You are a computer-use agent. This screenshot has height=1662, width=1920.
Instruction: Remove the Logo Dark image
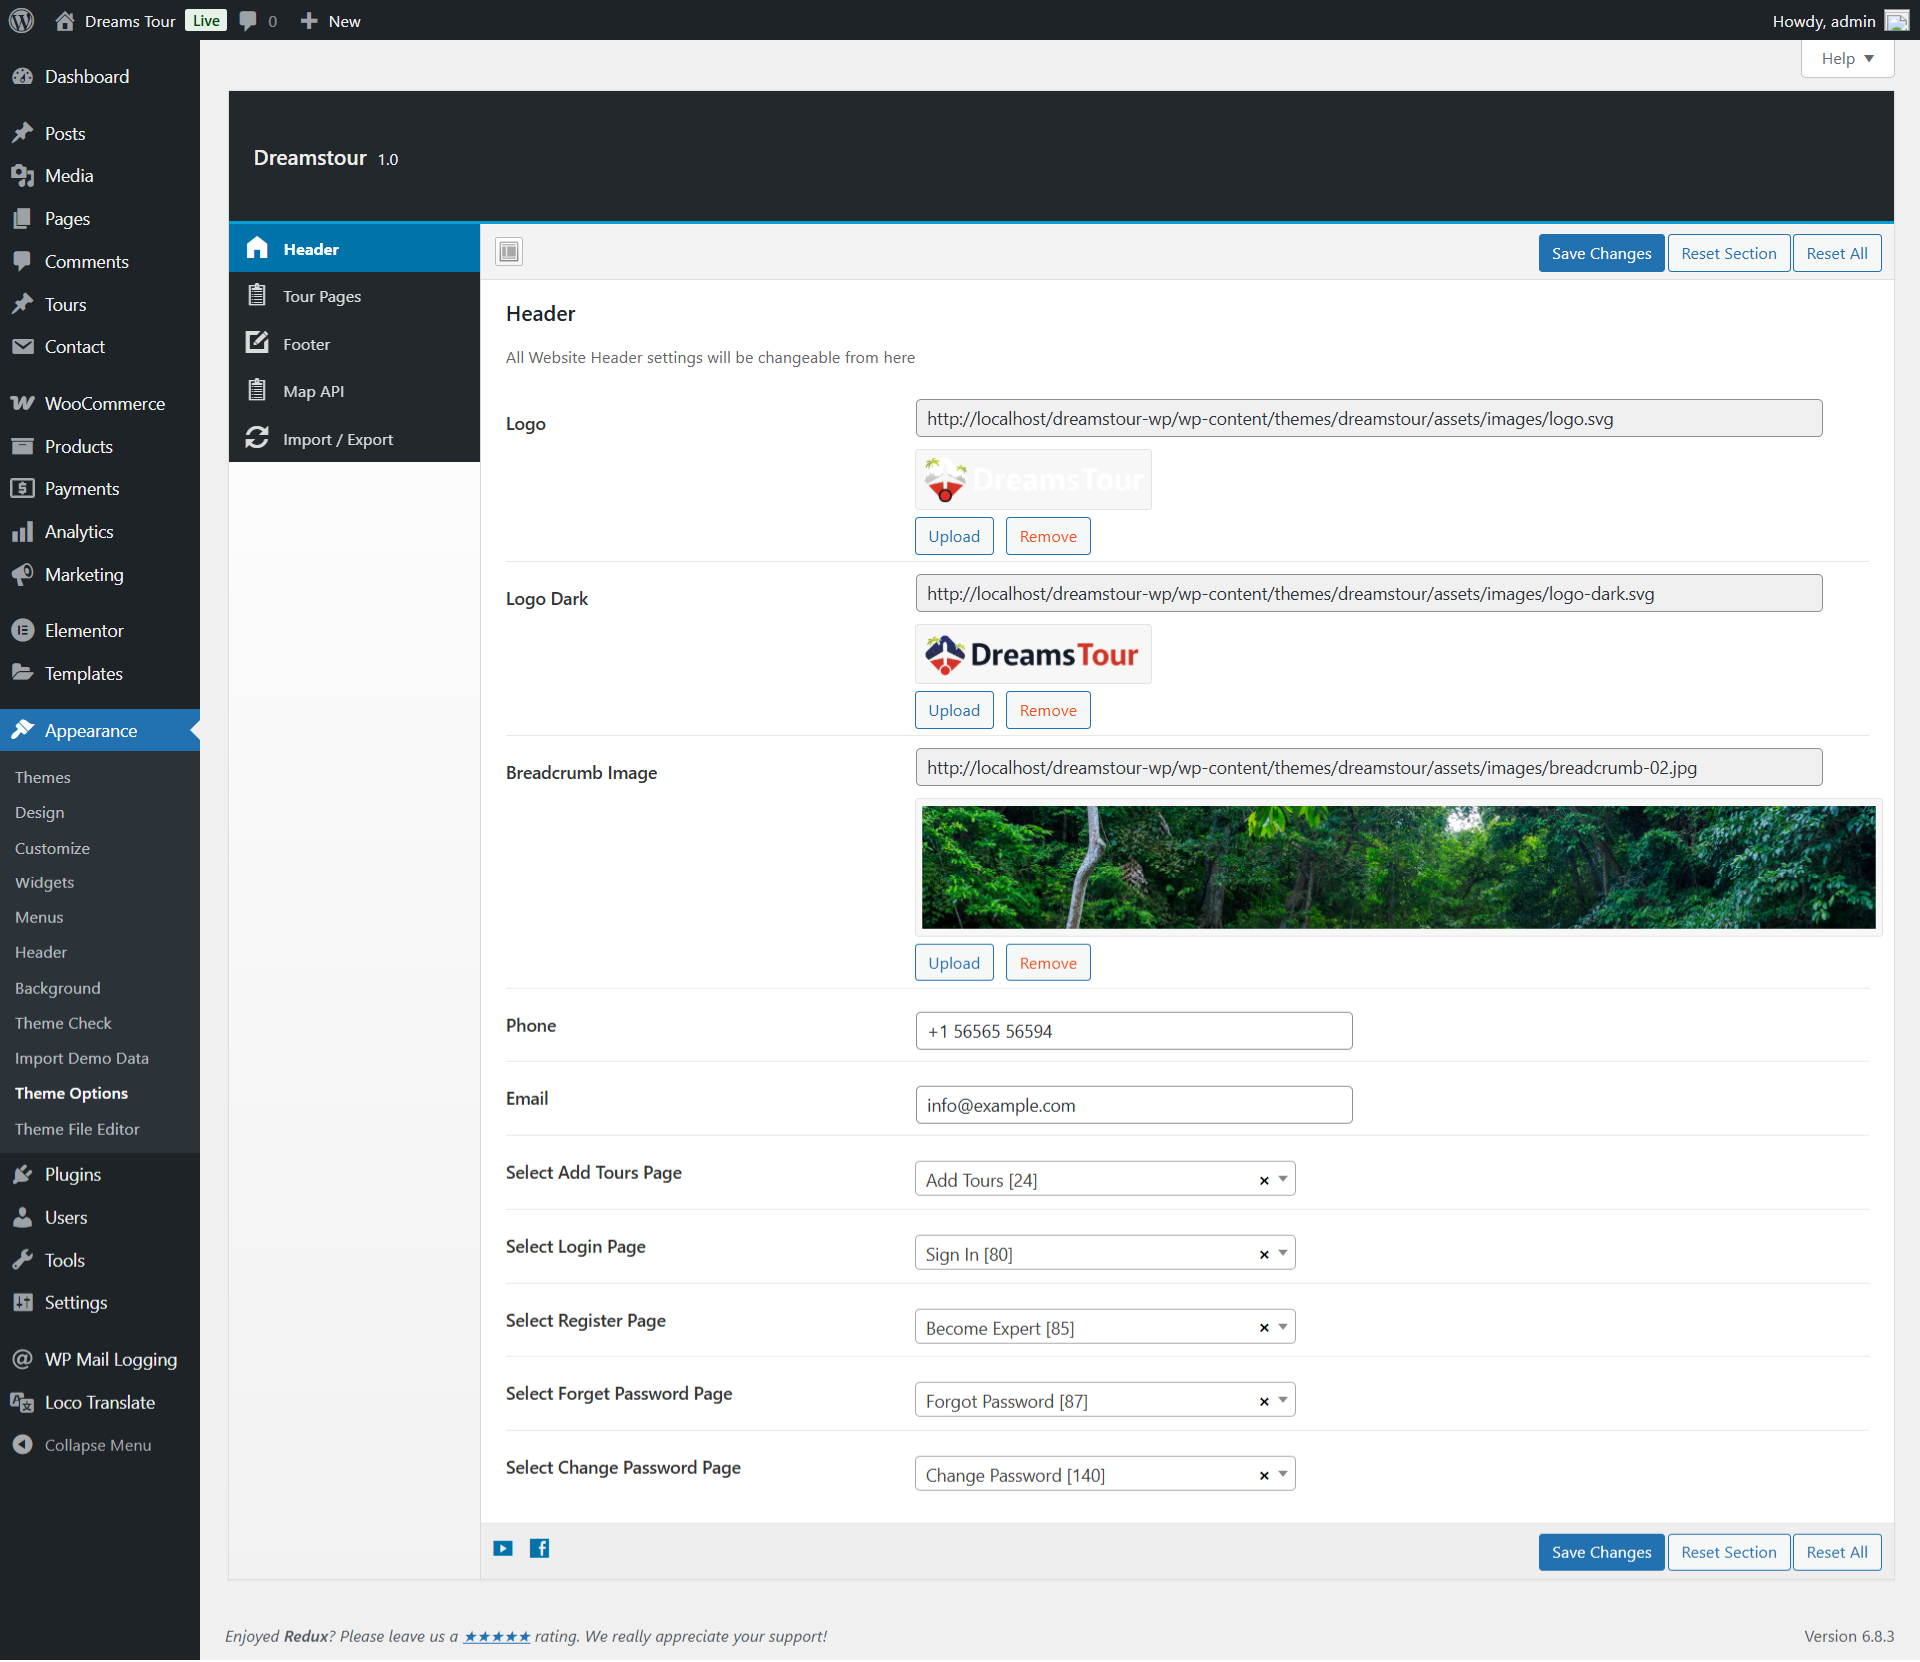point(1047,711)
